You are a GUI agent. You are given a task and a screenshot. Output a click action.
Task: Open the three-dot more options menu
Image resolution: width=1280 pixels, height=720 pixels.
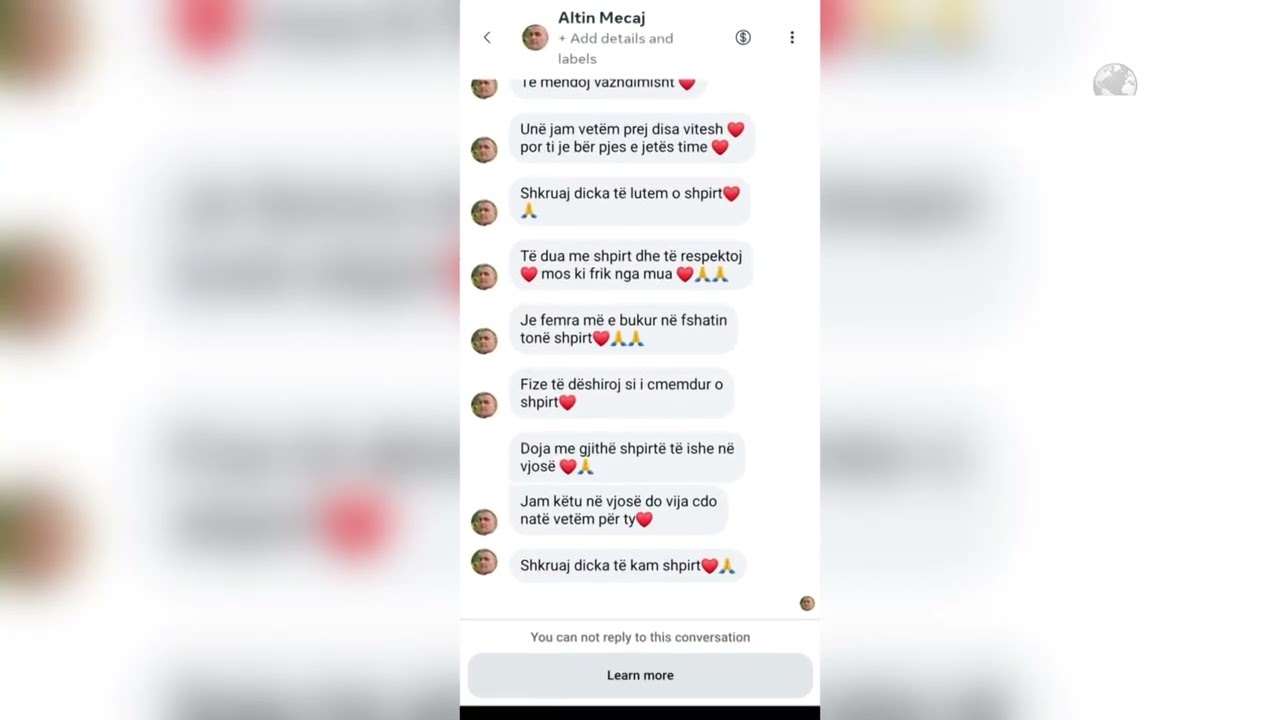point(792,37)
